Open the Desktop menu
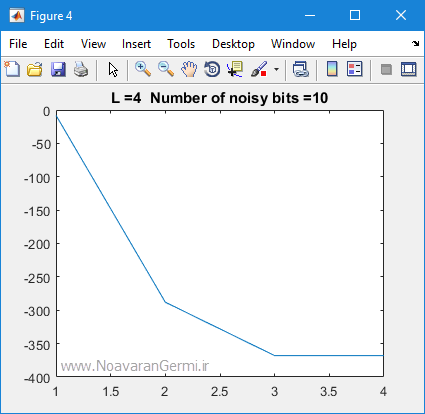 [x=233, y=44]
